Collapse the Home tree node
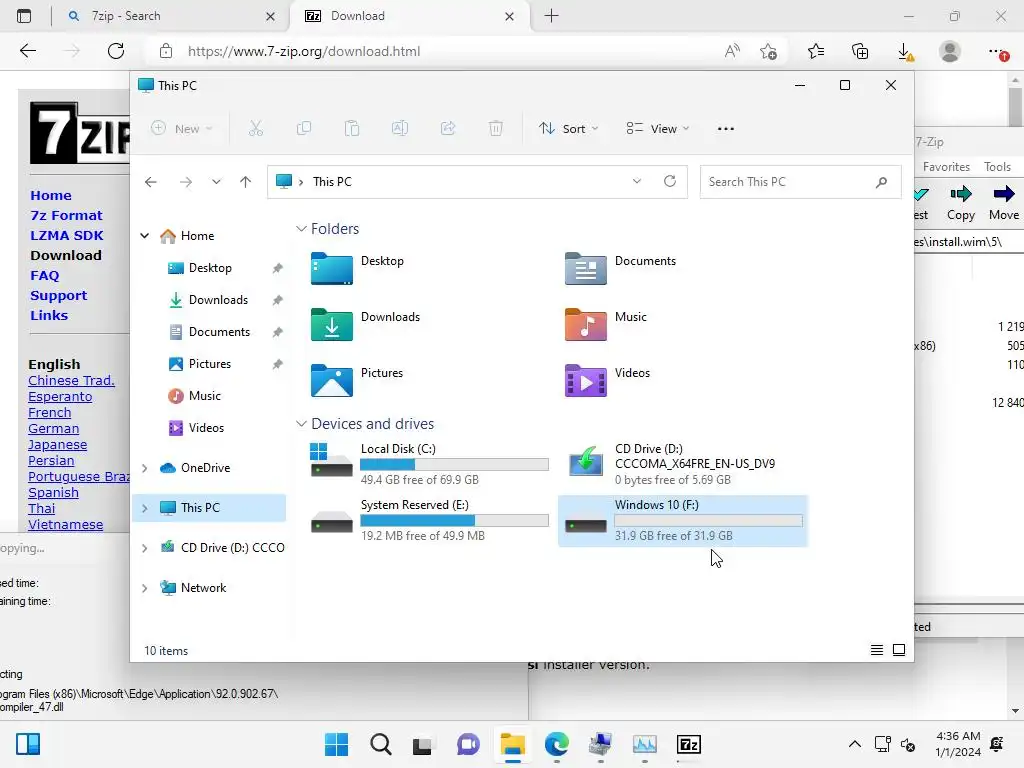1024x768 pixels. (145, 236)
